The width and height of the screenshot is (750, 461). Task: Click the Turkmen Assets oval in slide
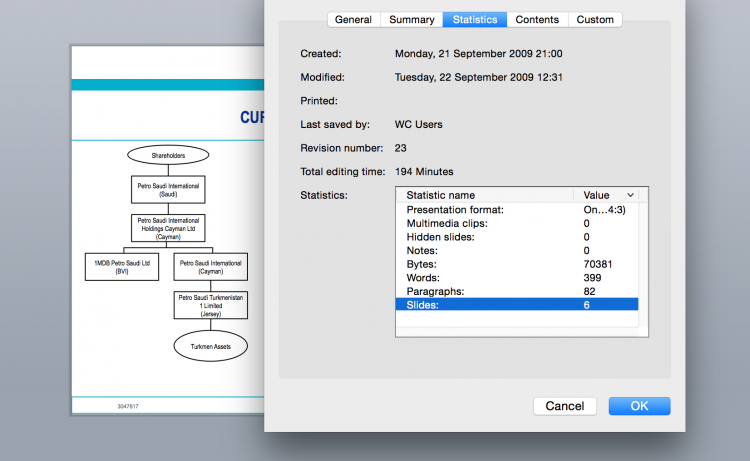tap(210, 346)
